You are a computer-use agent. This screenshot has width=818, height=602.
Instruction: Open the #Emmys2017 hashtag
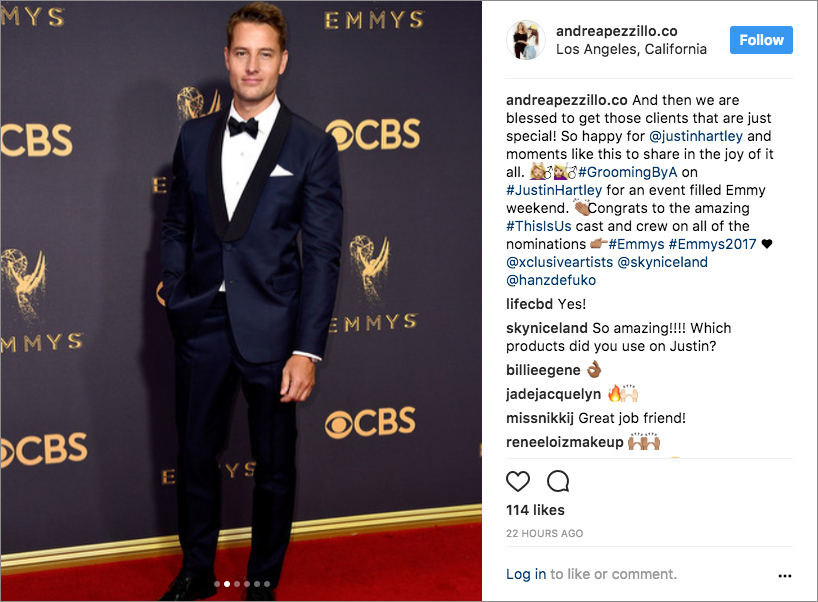[x=712, y=244]
